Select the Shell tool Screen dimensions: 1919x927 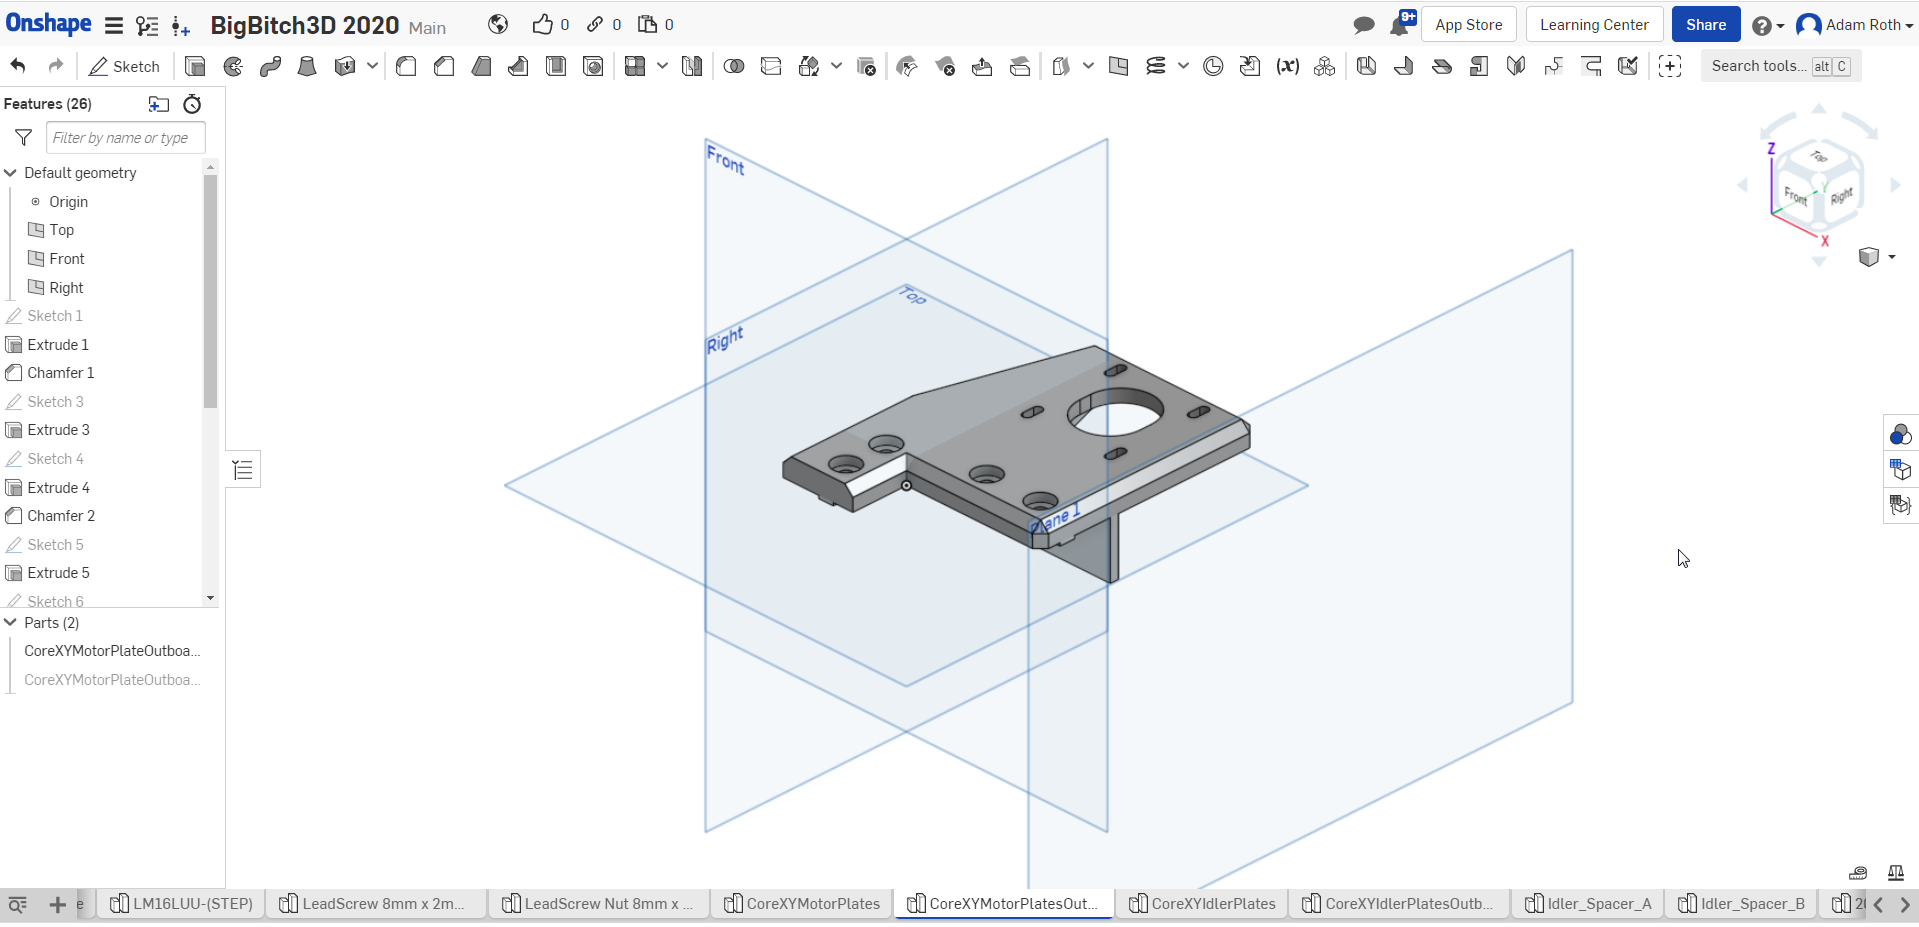tap(556, 66)
